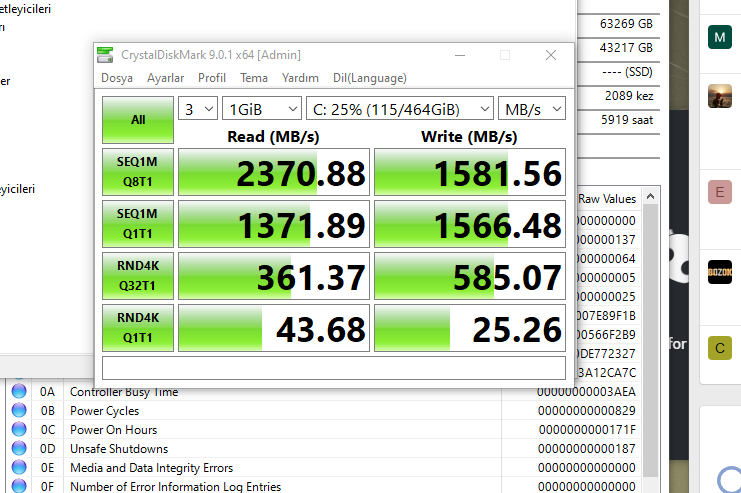Click the SEQ1M Q8T1 write result 1581.56

tap(470, 172)
